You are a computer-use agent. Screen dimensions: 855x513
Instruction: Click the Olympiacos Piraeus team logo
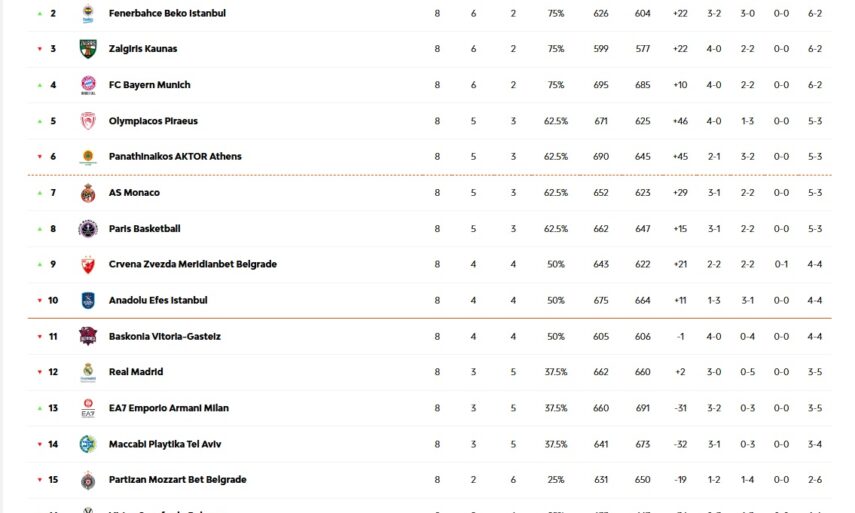pos(88,121)
